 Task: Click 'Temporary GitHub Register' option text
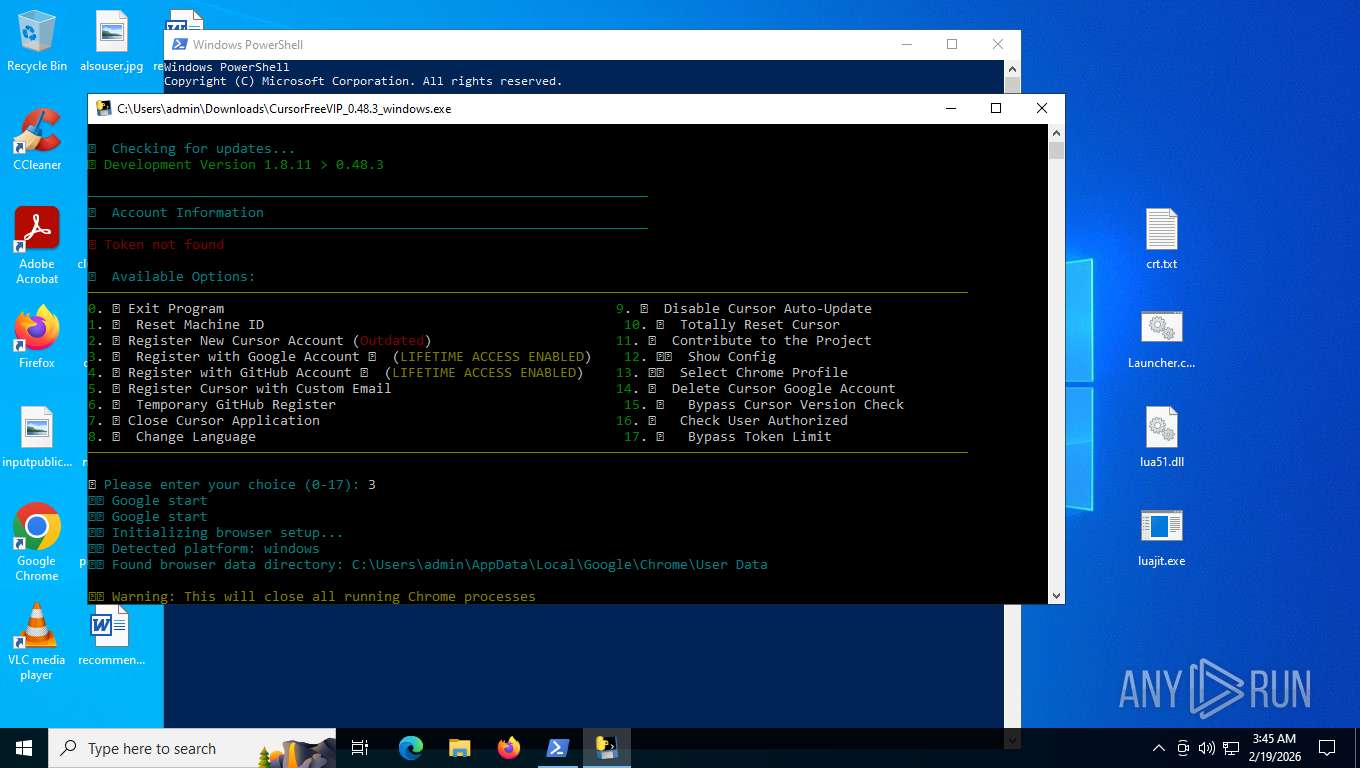click(x=236, y=405)
